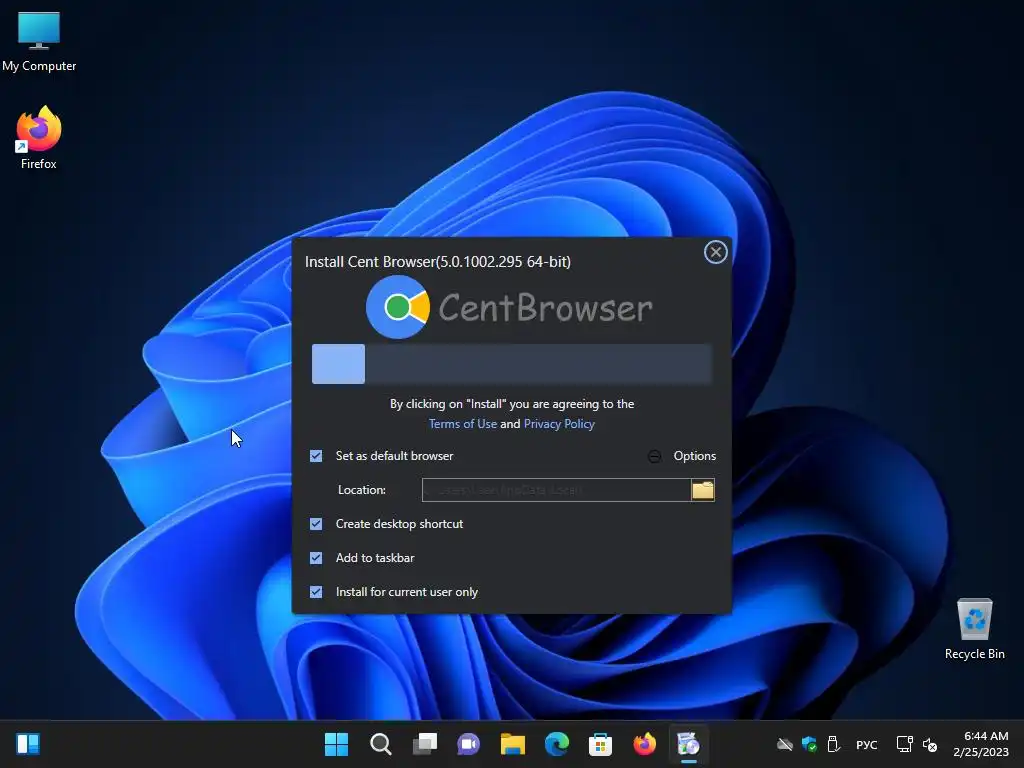Launch Firefox from the taskbar
The width and height of the screenshot is (1024, 768).
645,744
